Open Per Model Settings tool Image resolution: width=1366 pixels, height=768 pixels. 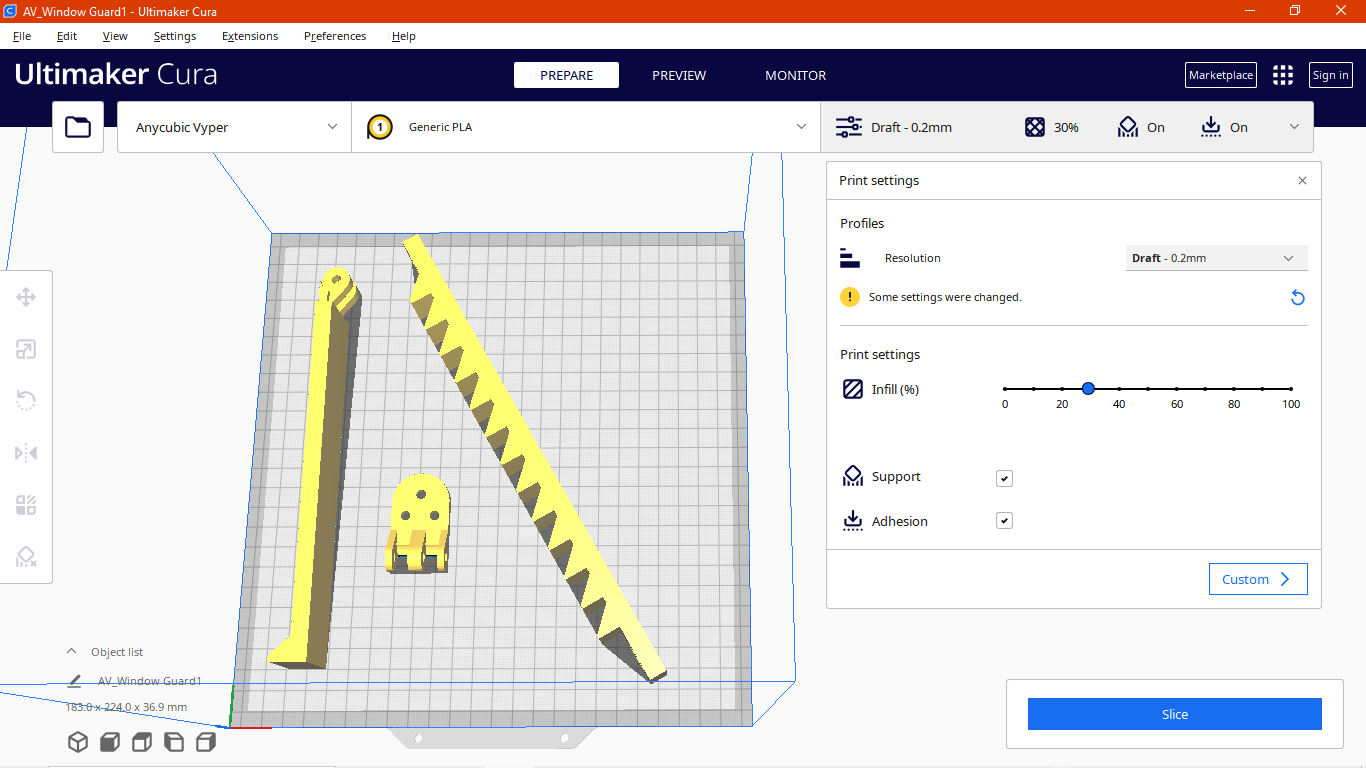tap(26, 505)
